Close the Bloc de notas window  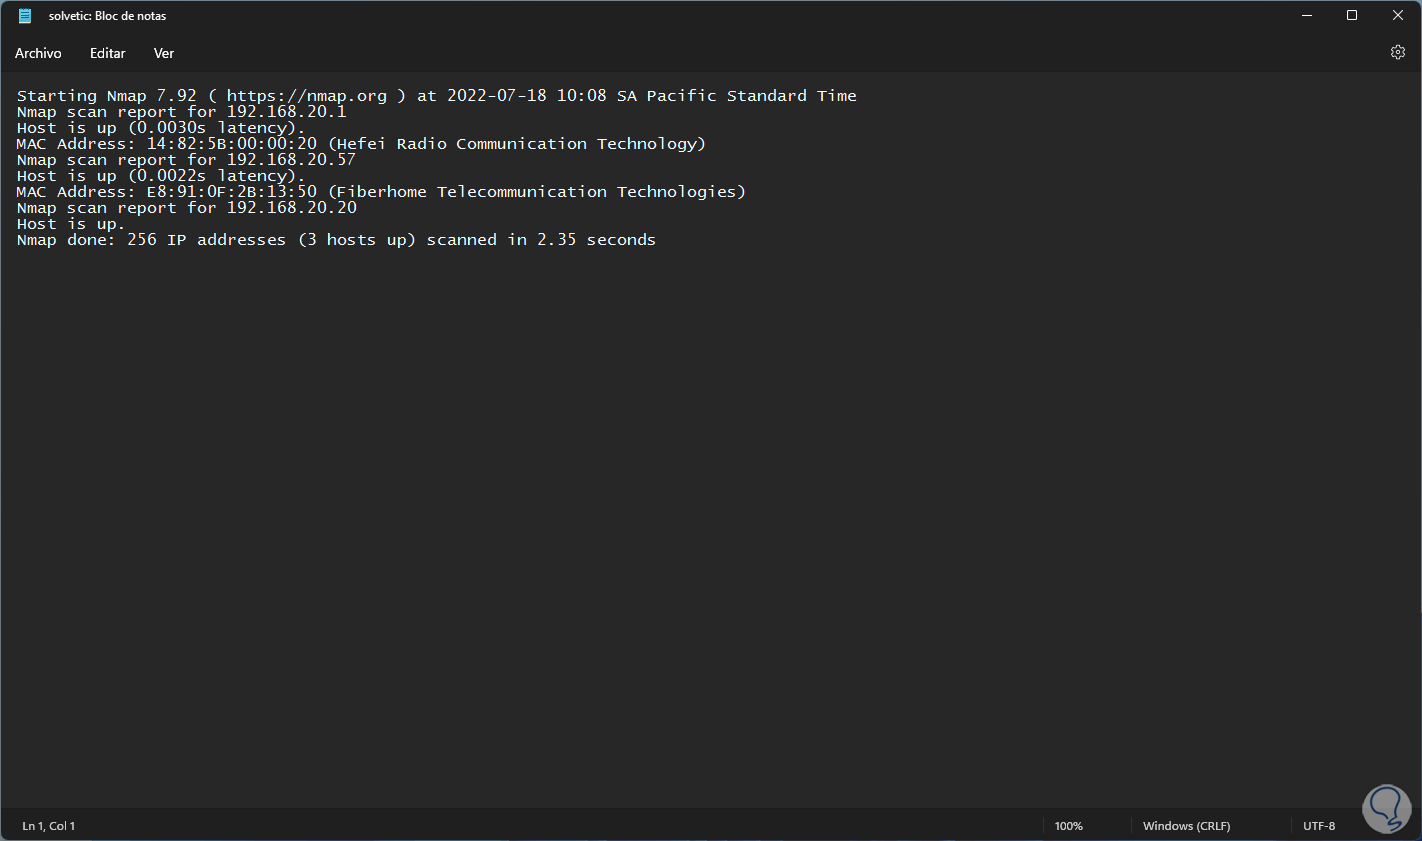[1398, 15]
